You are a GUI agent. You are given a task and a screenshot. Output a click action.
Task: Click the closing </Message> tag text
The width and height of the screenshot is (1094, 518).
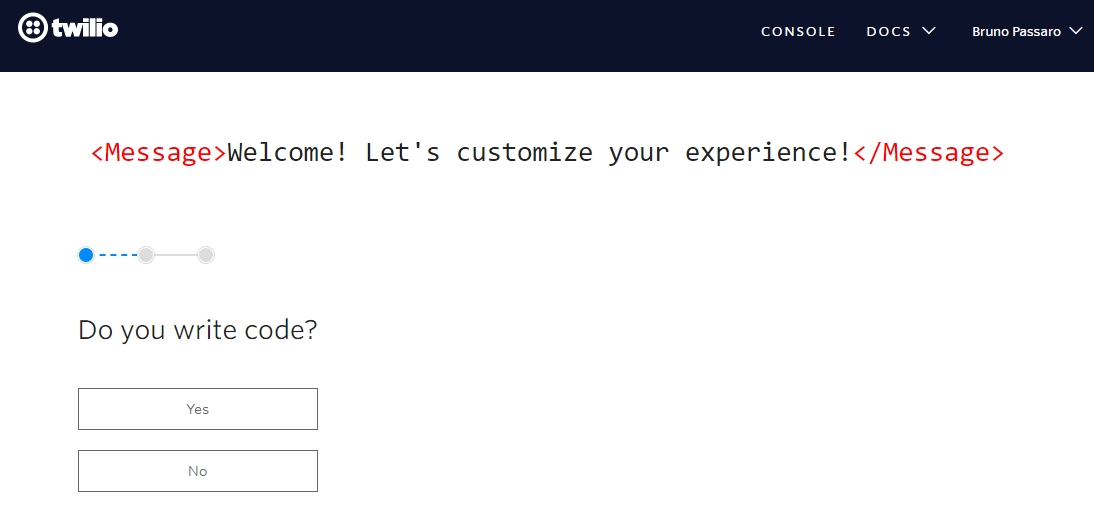coord(928,152)
